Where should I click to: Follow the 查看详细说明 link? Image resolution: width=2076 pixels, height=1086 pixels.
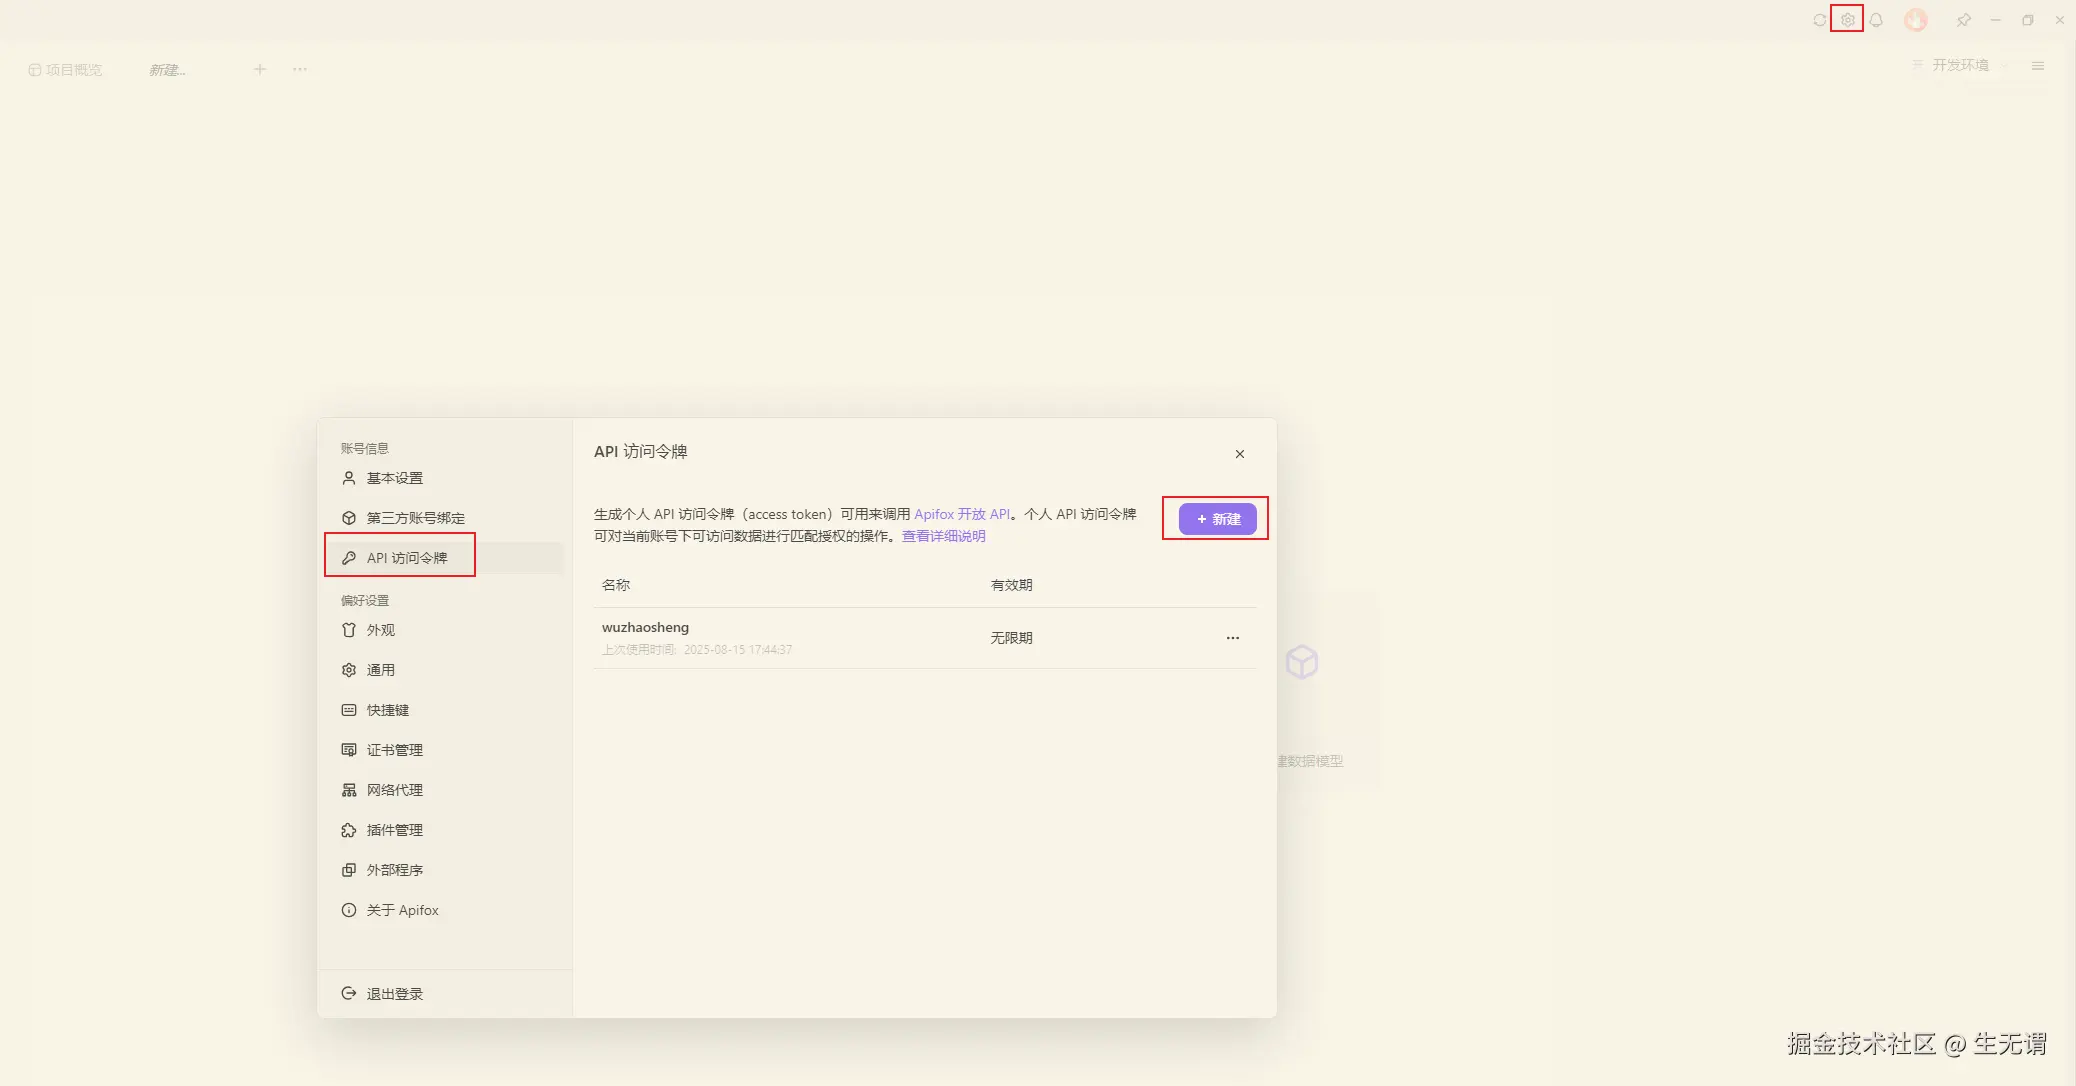tap(943, 536)
